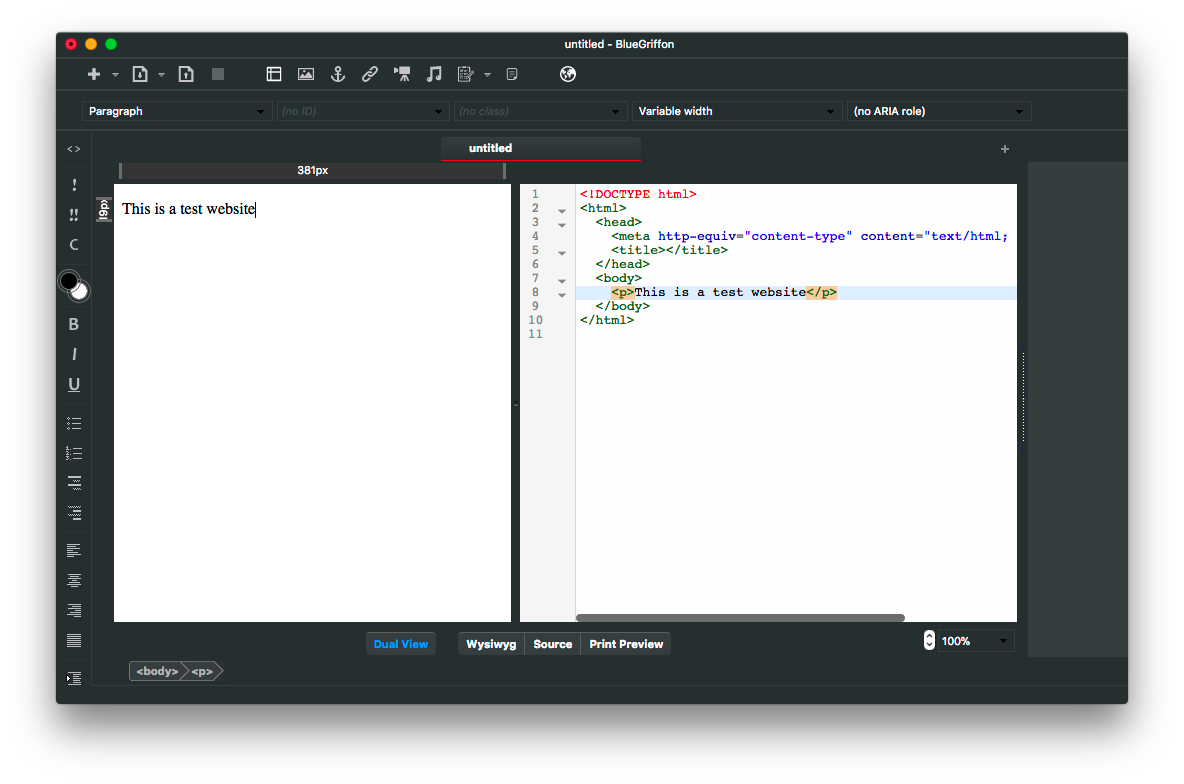
Task: Select the <body> breadcrumb element
Action: [157, 671]
